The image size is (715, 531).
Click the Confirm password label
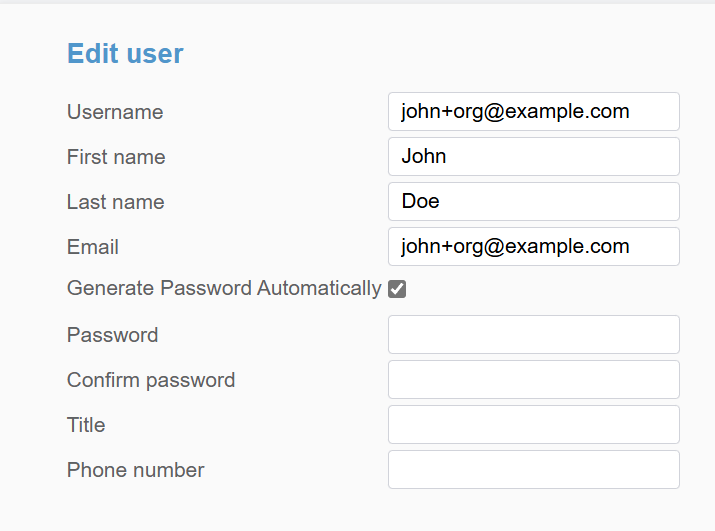click(x=151, y=380)
